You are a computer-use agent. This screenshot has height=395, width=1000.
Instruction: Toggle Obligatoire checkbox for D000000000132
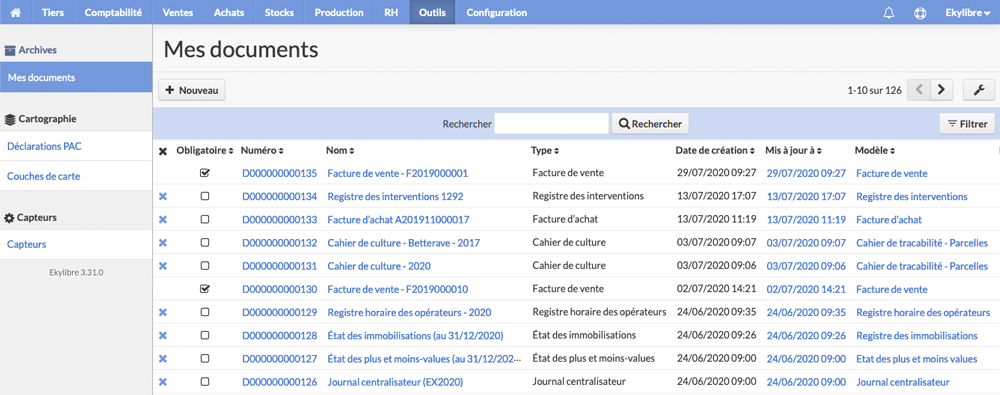click(205, 243)
